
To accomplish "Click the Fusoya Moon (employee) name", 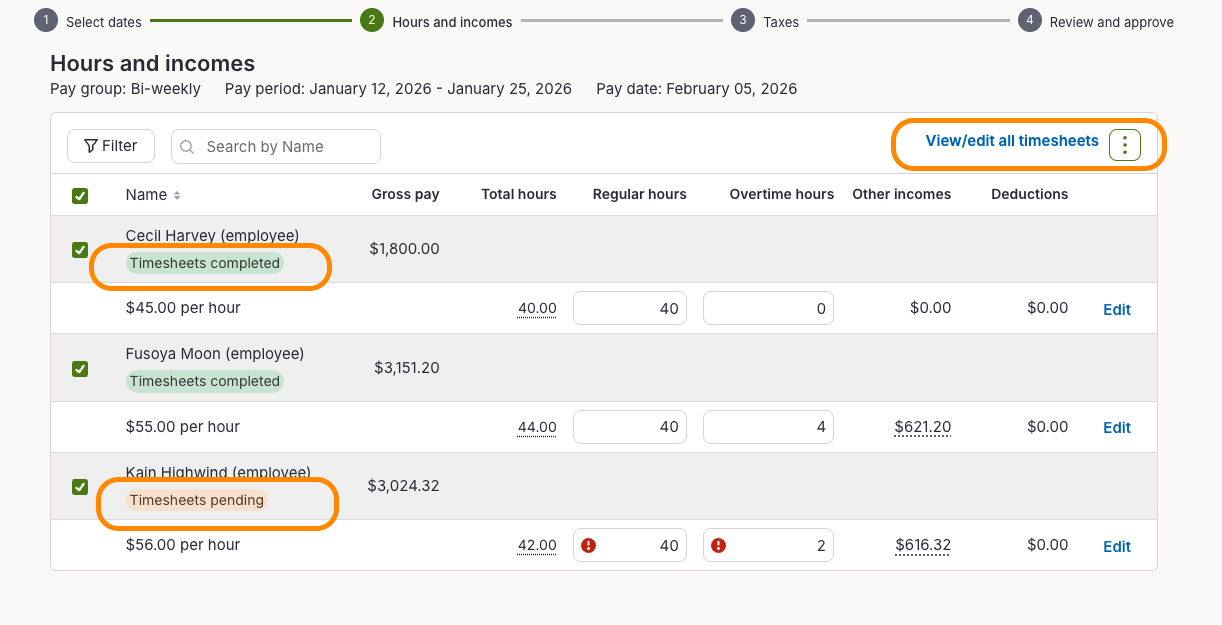I will [215, 354].
